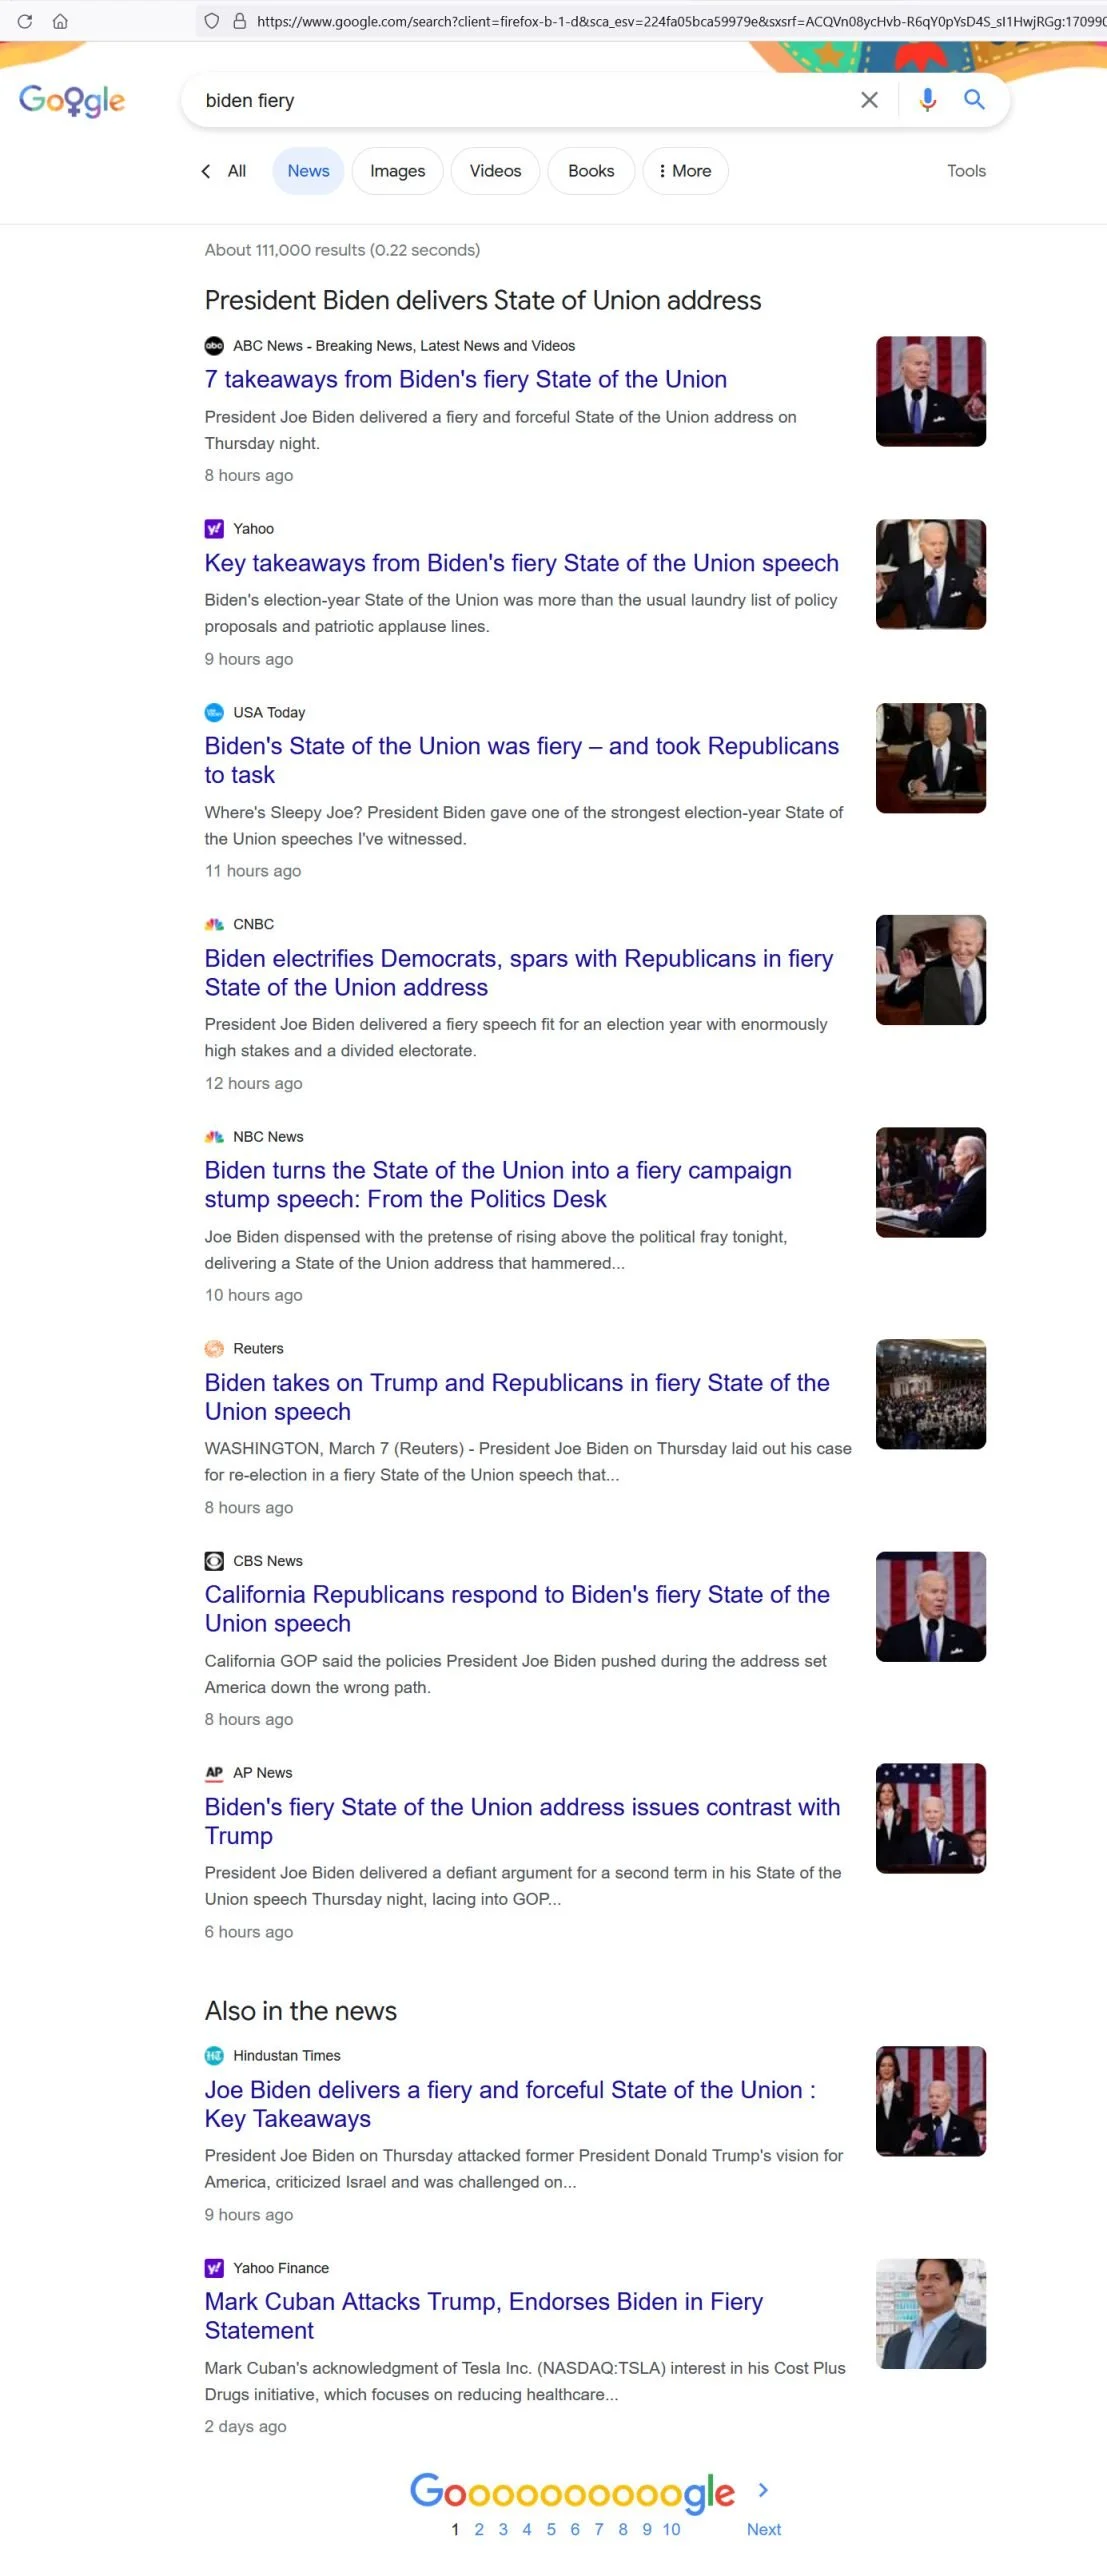Clear the search box with X icon
Viewport: 1107px width, 2560px height.
(869, 100)
